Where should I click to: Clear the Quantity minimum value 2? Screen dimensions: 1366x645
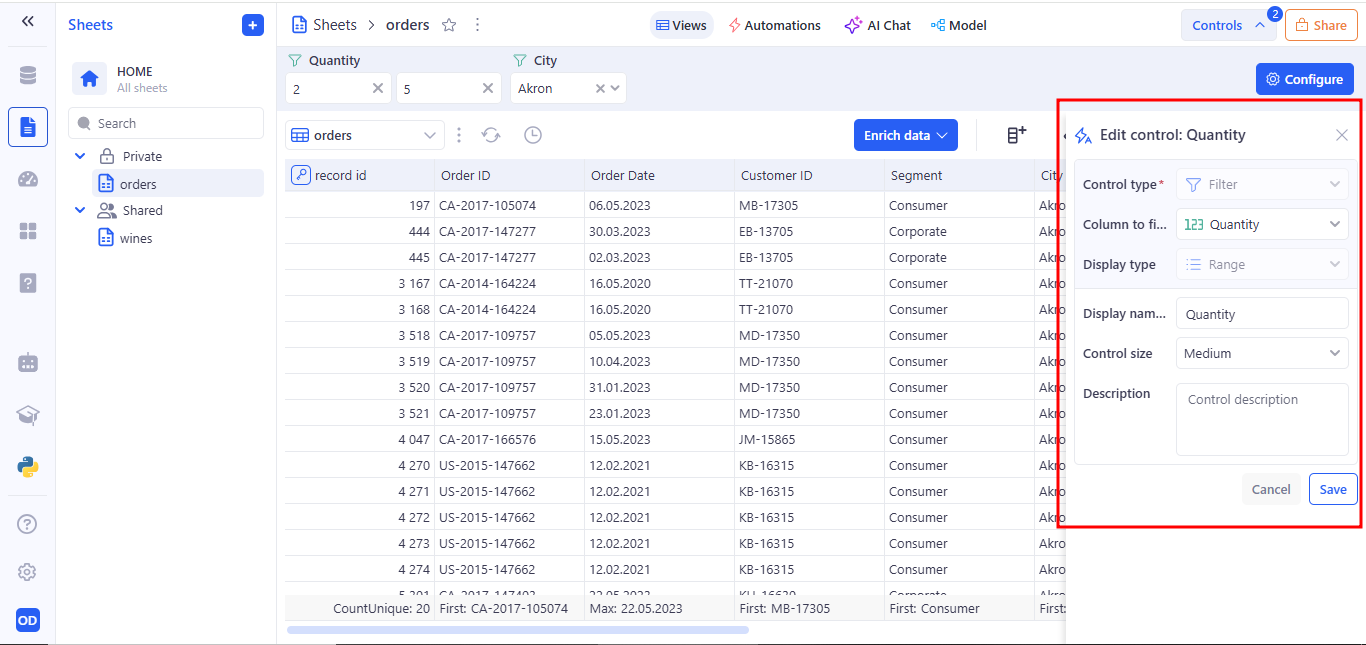tap(377, 88)
